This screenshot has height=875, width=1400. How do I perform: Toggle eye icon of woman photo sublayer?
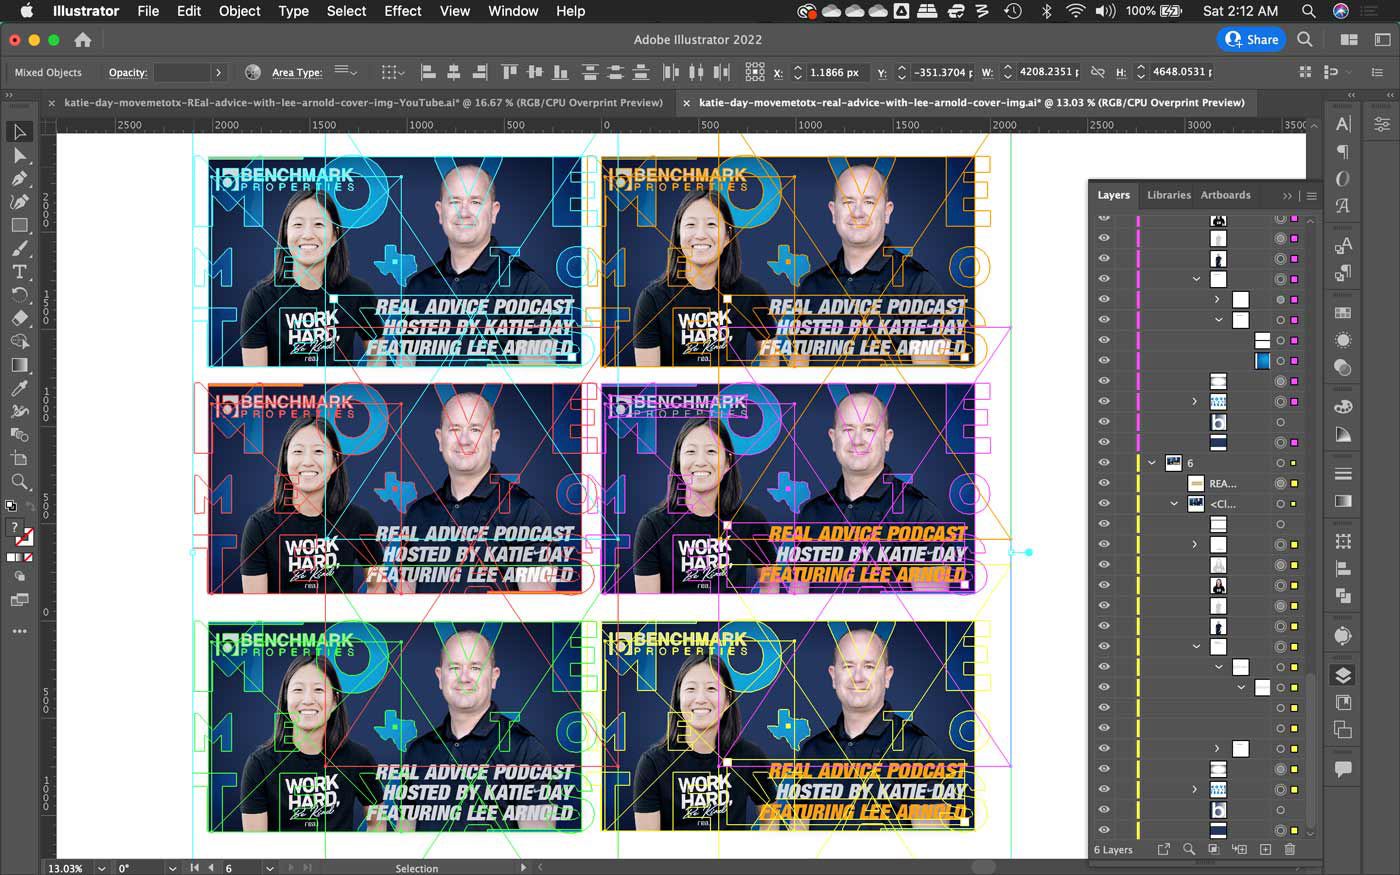point(1104,585)
